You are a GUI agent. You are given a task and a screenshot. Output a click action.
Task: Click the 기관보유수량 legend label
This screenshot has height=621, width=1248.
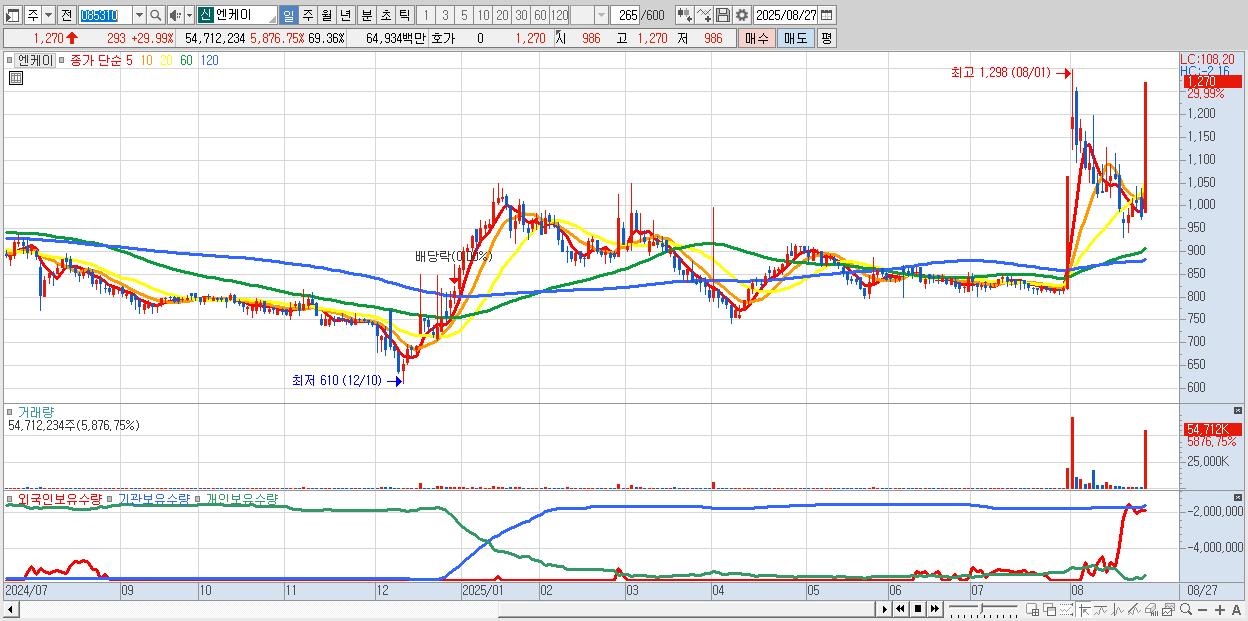point(153,498)
